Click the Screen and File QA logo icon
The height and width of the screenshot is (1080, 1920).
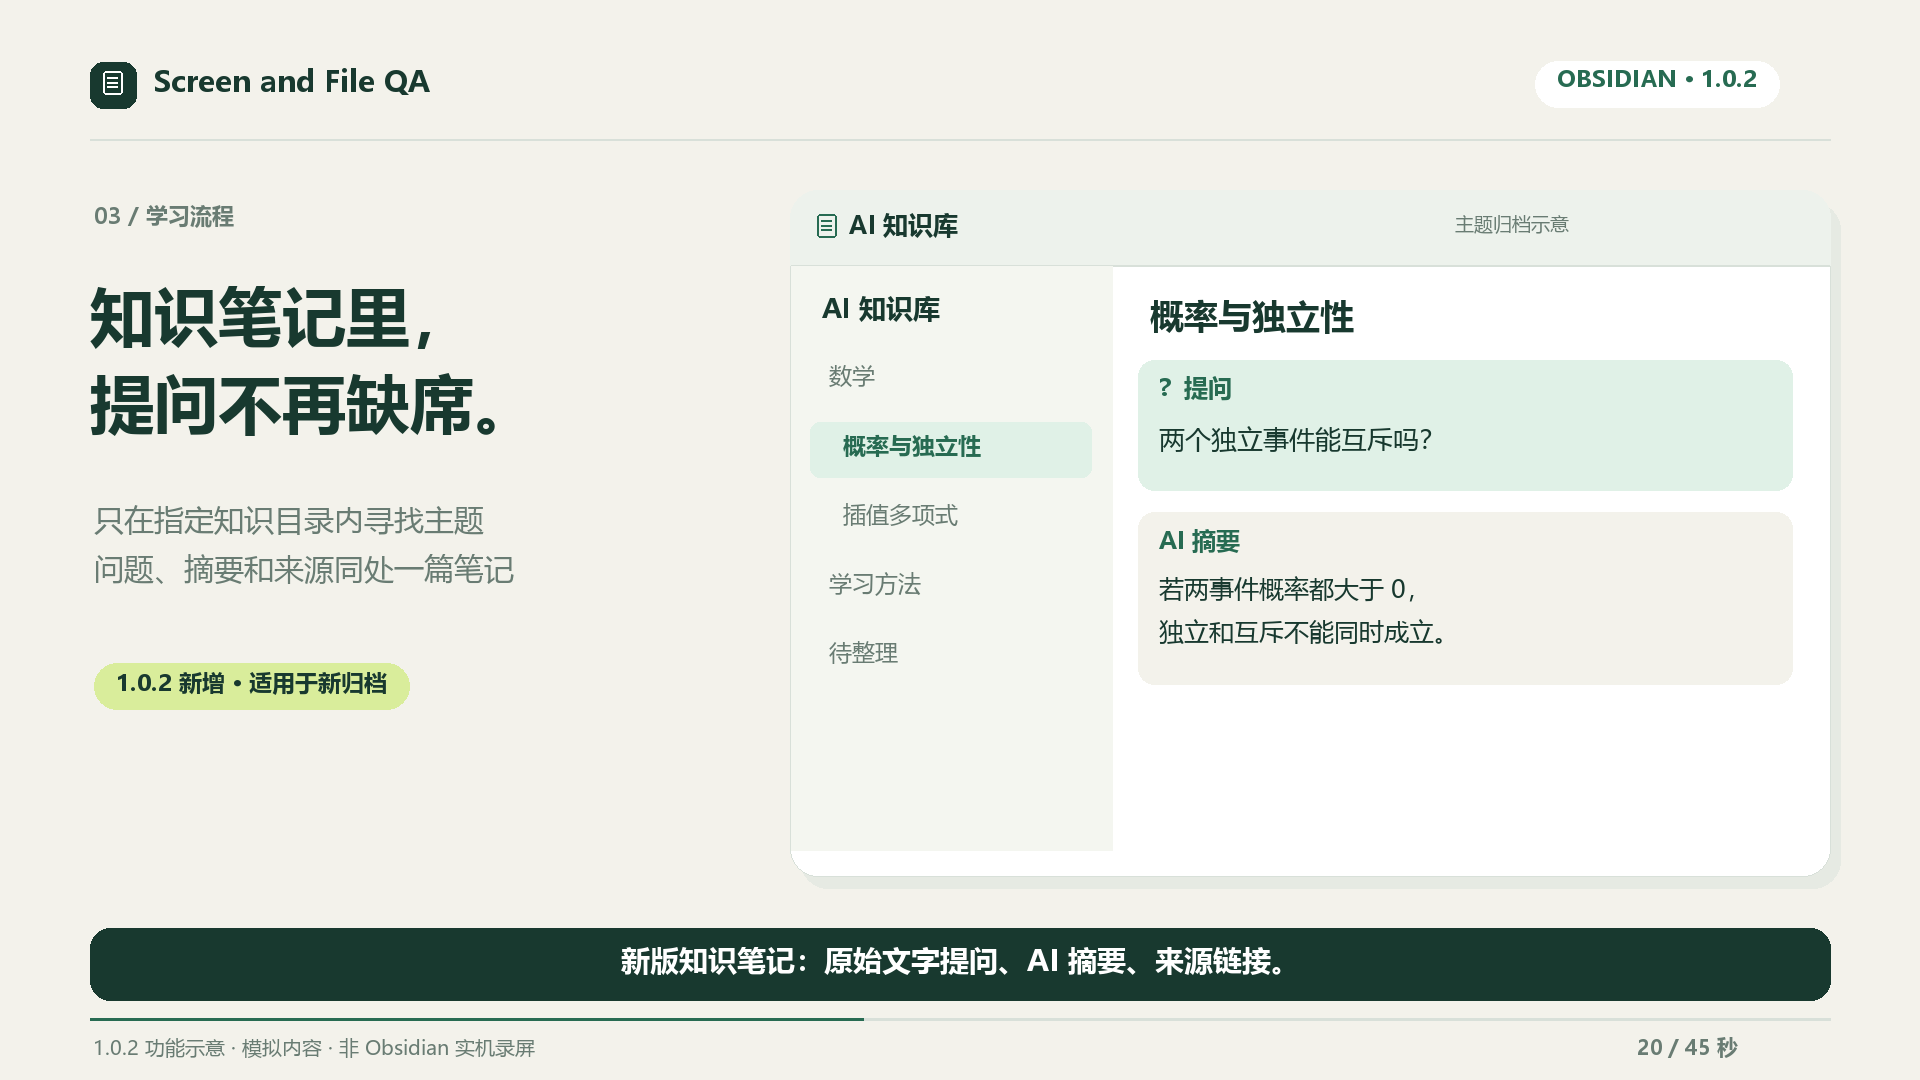tap(113, 84)
